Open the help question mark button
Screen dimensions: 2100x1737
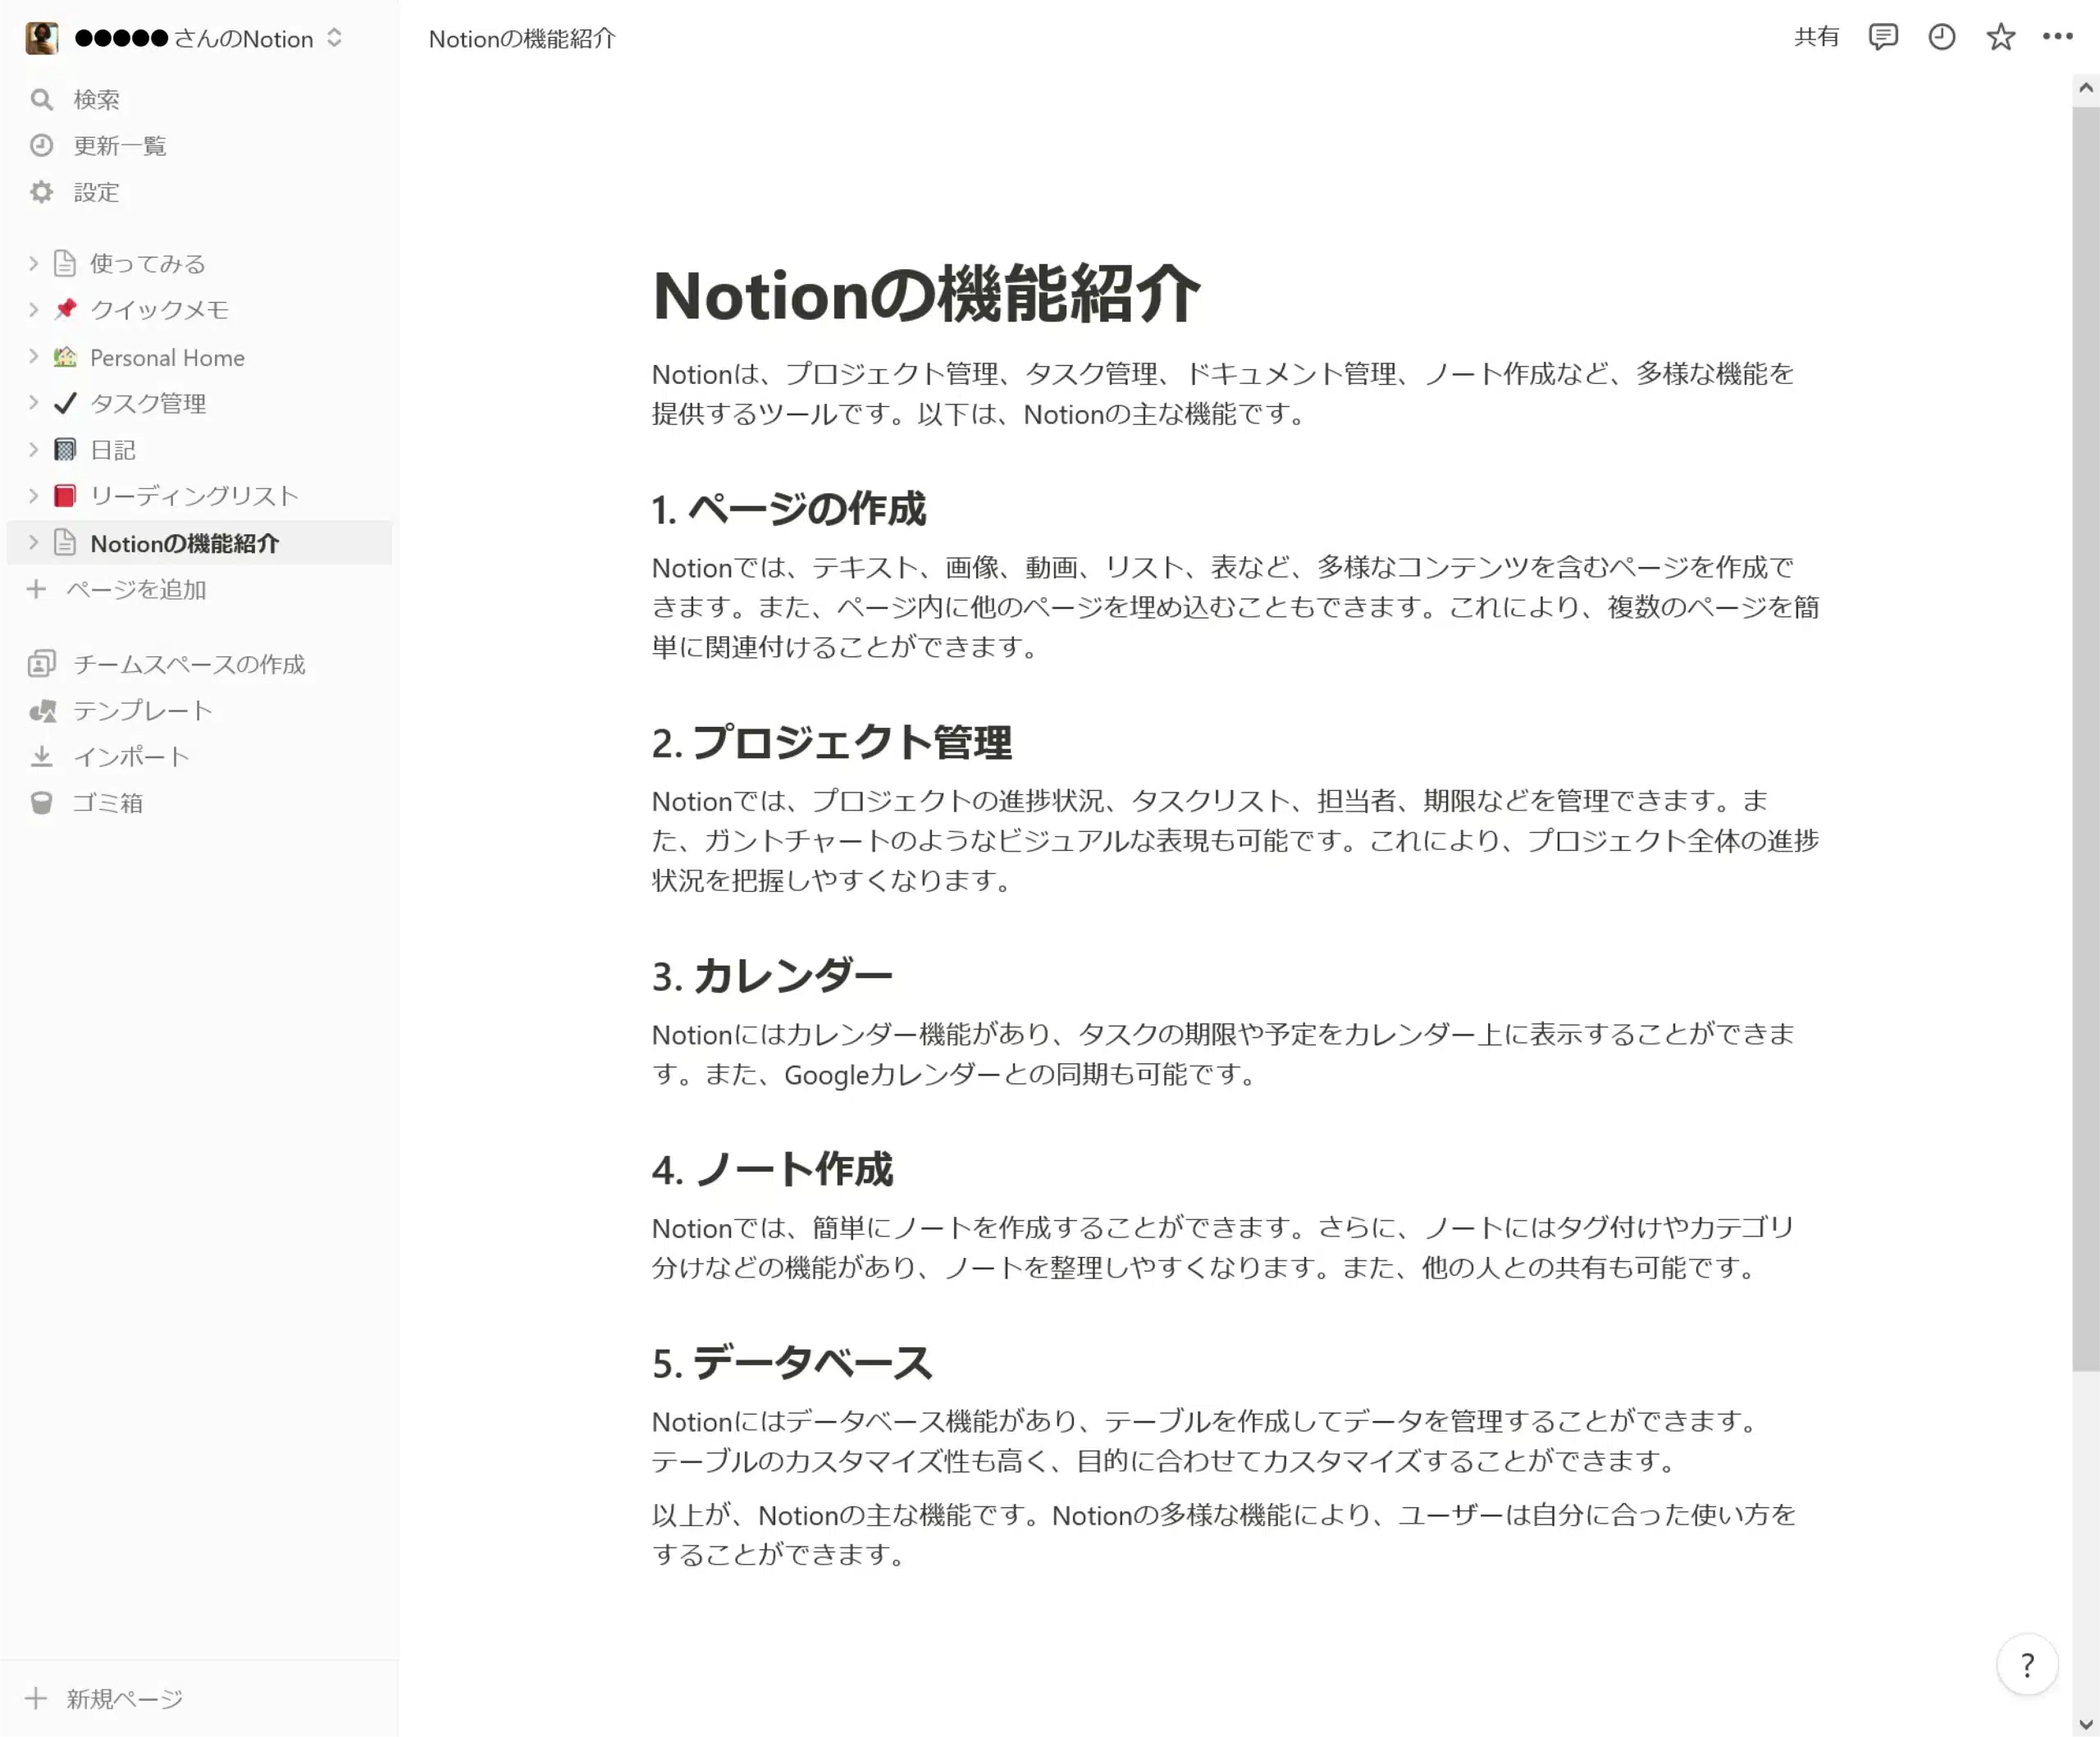(2027, 1665)
